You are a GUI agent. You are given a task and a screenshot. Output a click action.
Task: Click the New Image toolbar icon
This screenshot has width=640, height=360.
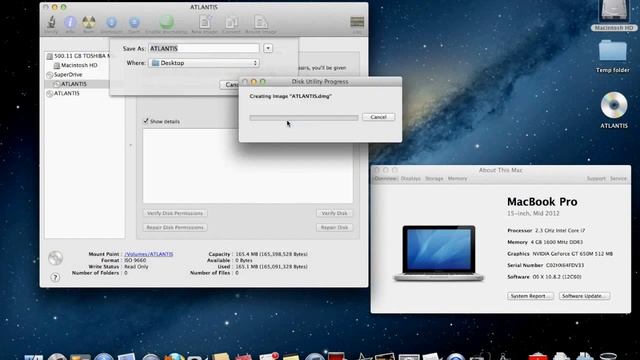pyautogui.click(x=204, y=24)
